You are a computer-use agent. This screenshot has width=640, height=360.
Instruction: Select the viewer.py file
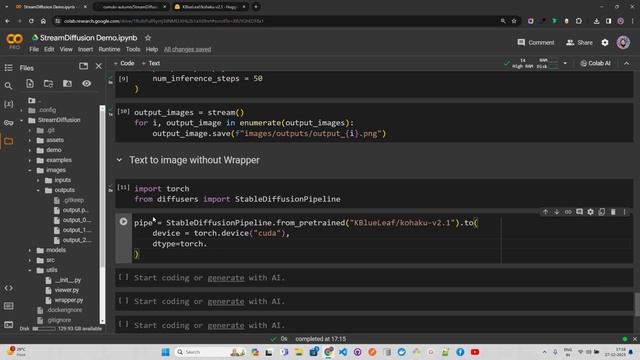[x=66, y=290]
